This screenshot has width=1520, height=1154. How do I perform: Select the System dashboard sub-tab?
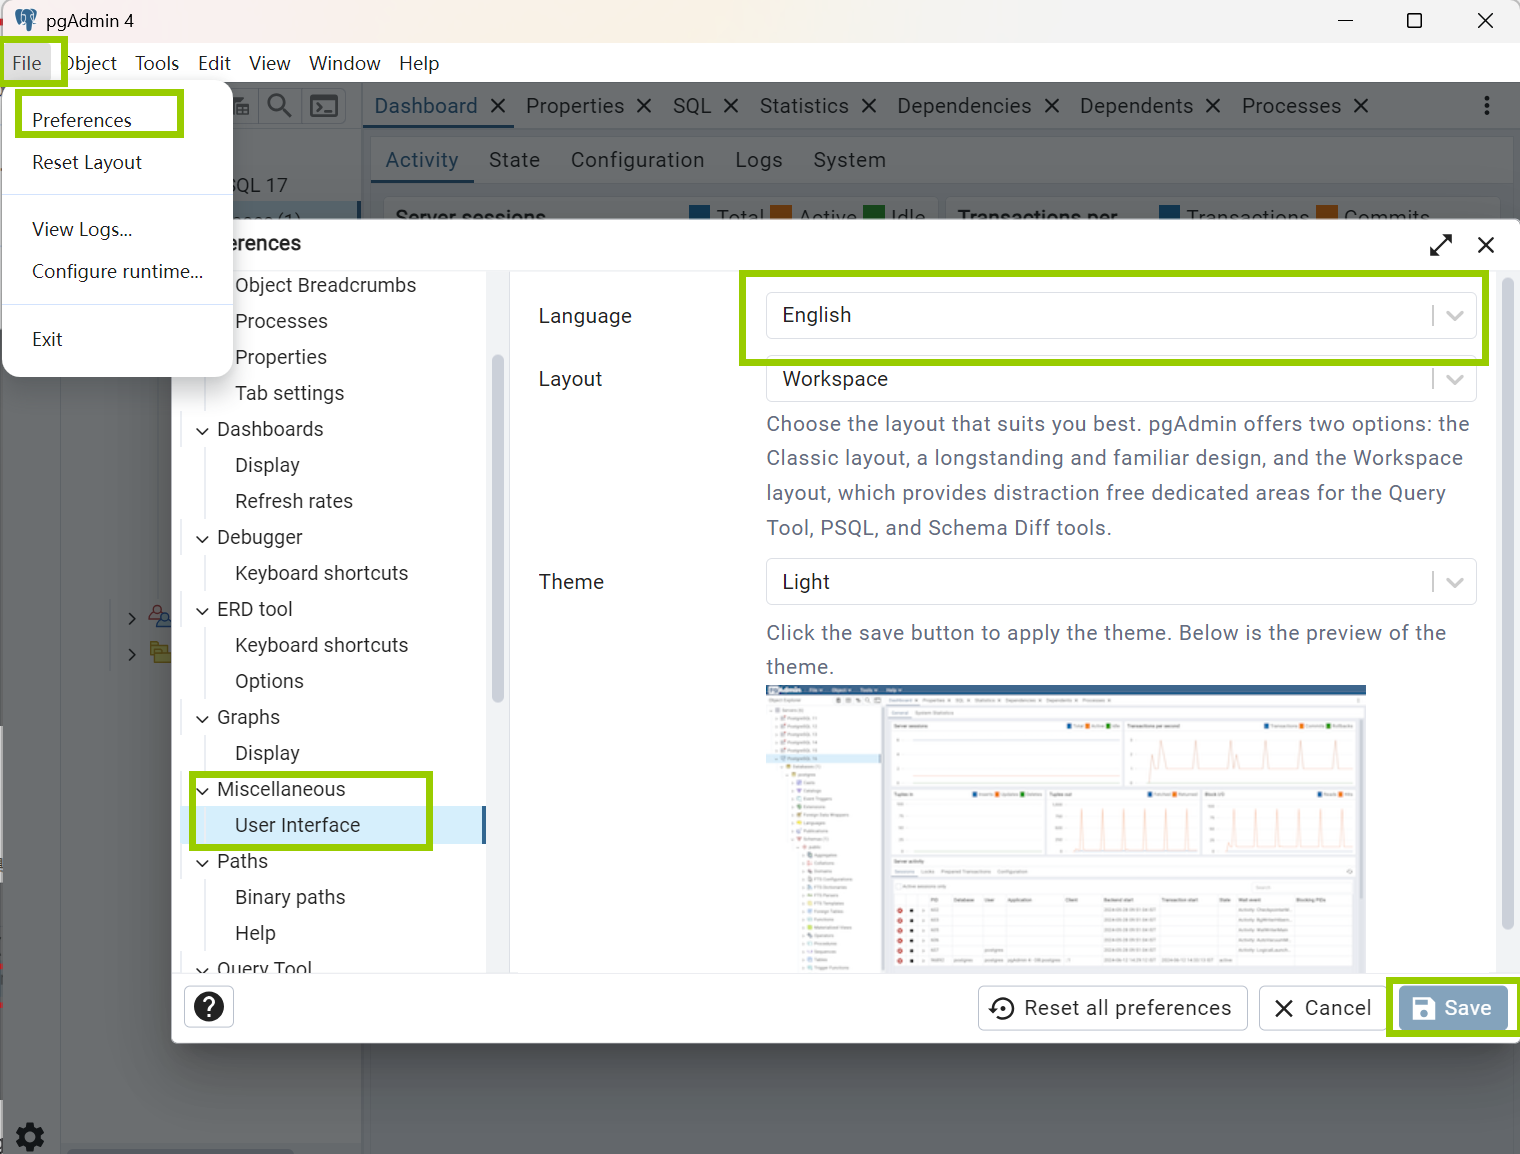coord(849,160)
